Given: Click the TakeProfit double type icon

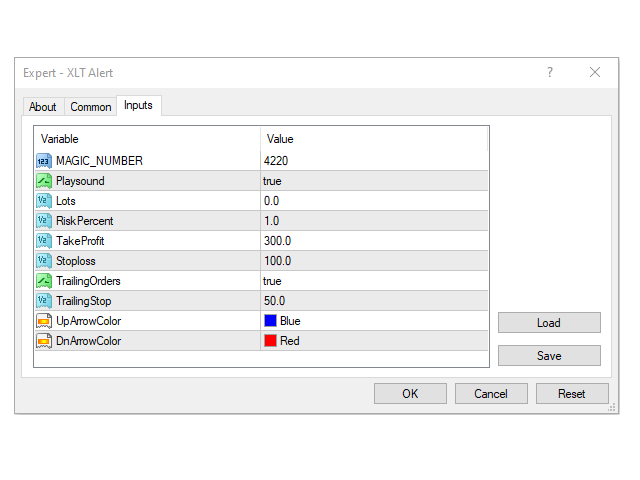Looking at the screenshot, I should [44, 241].
